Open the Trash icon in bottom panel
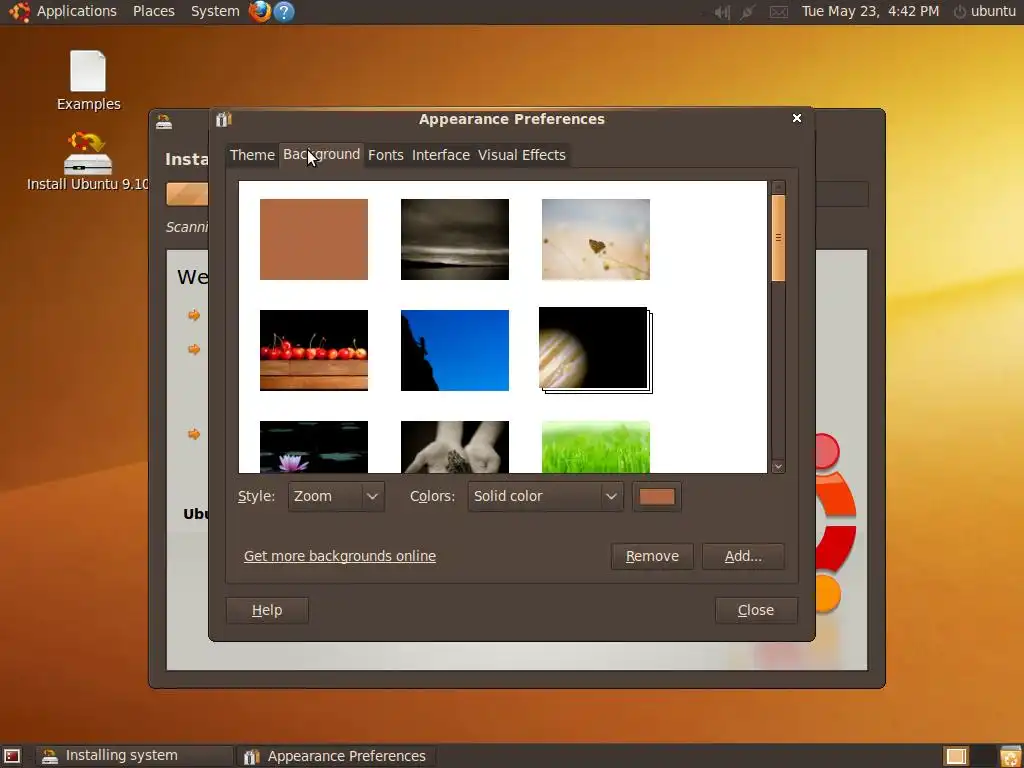The width and height of the screenshot is (1024, 768). tap(1010, 756)
